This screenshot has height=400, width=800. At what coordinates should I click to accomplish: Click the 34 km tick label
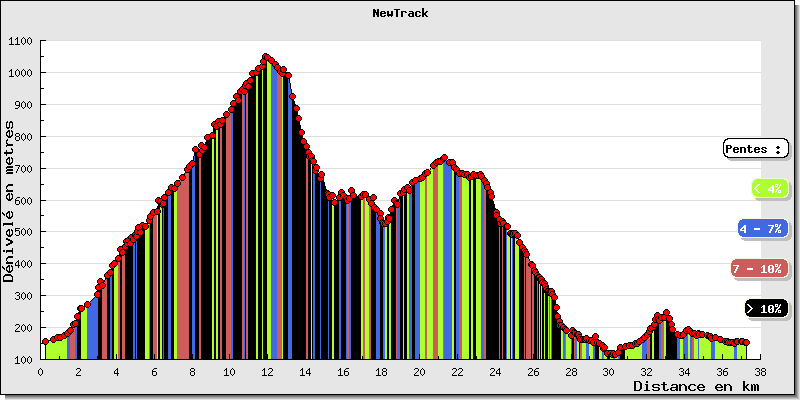pyautogui.click(x=685, y=372)
